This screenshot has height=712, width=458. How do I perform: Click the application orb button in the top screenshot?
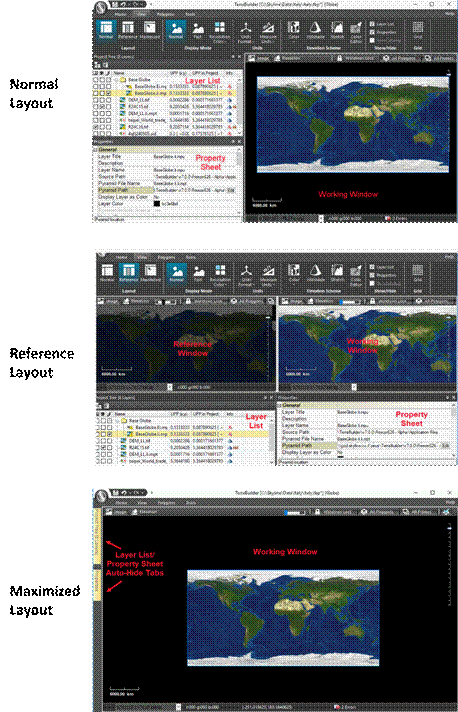point(100,7)
